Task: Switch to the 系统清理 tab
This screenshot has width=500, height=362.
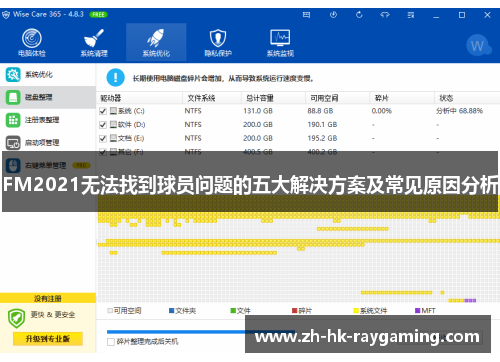Action: 94,42
